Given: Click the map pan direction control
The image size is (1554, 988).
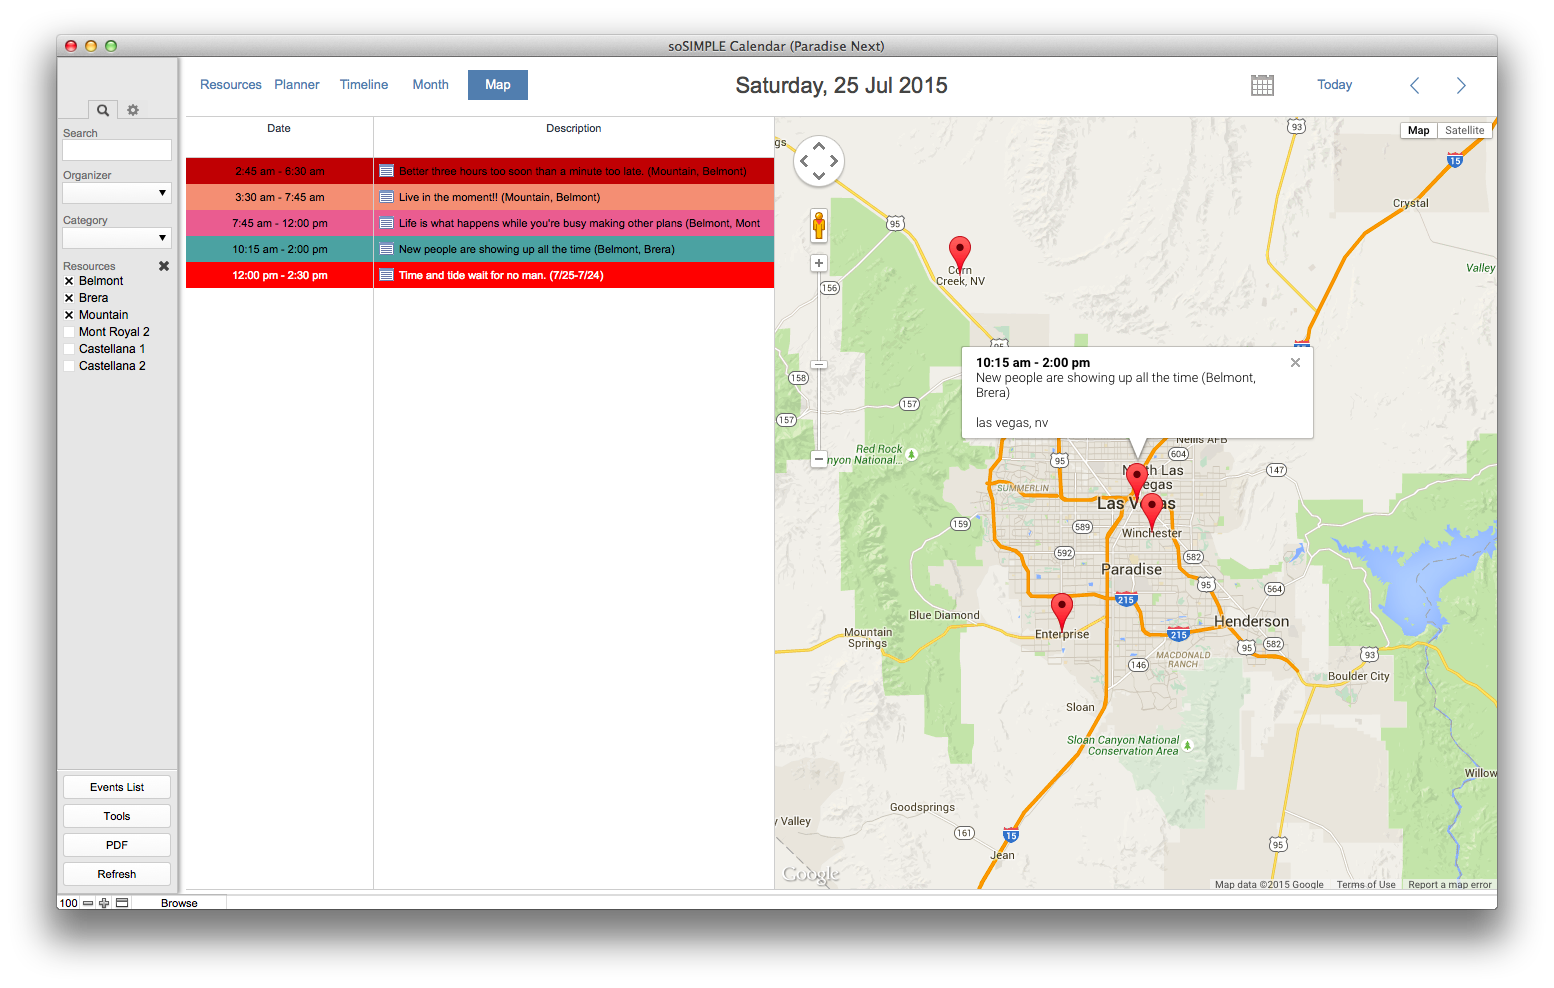Looking at the screenshot, I should pyautogui.click(x=819, y=161).
